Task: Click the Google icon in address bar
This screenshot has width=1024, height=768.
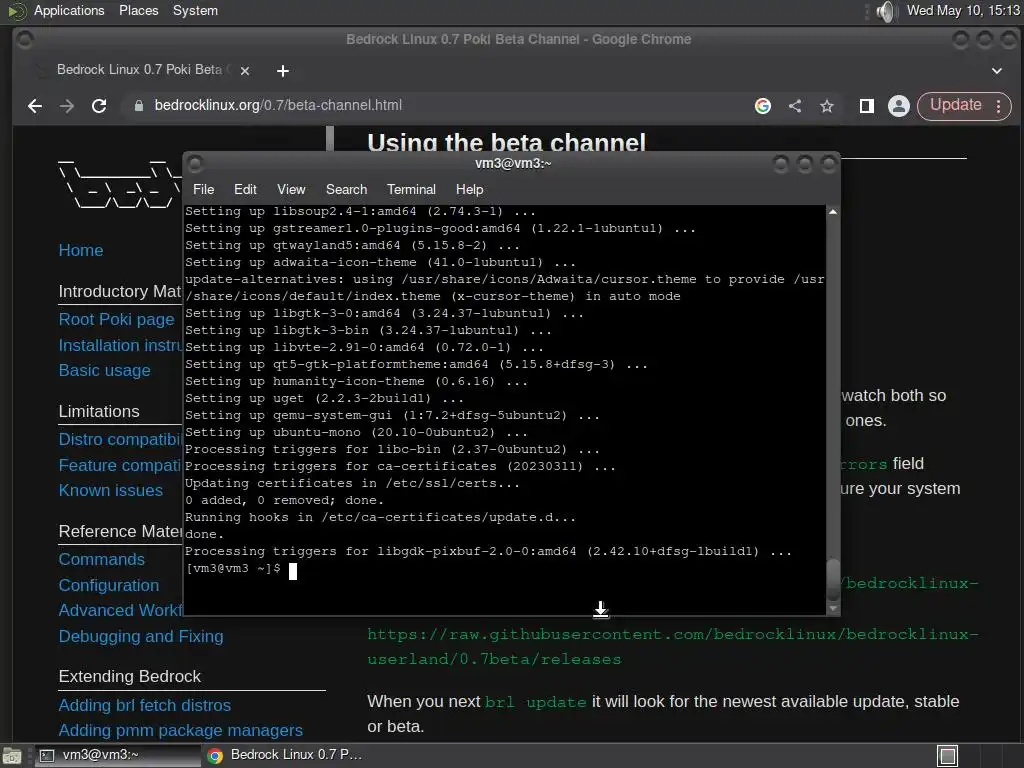Action: click(763, 106)
